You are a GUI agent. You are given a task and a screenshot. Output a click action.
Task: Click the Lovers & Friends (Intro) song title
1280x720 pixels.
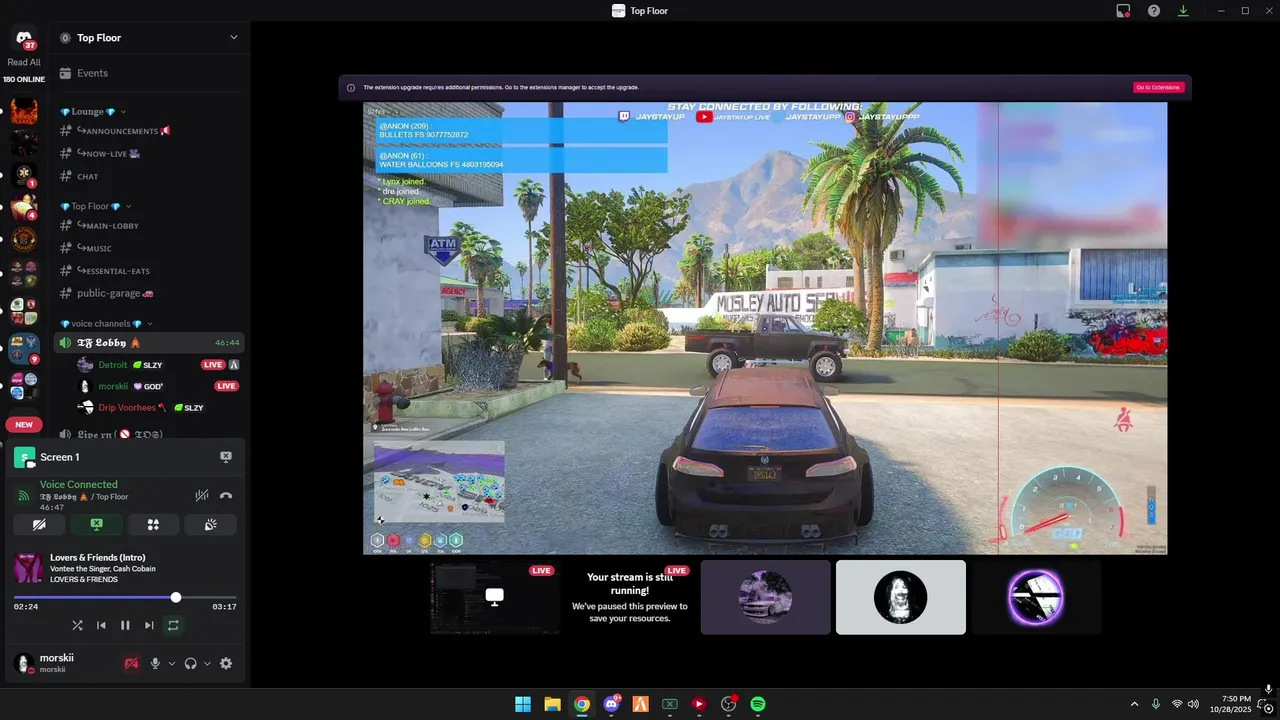(x=98, y=558)
